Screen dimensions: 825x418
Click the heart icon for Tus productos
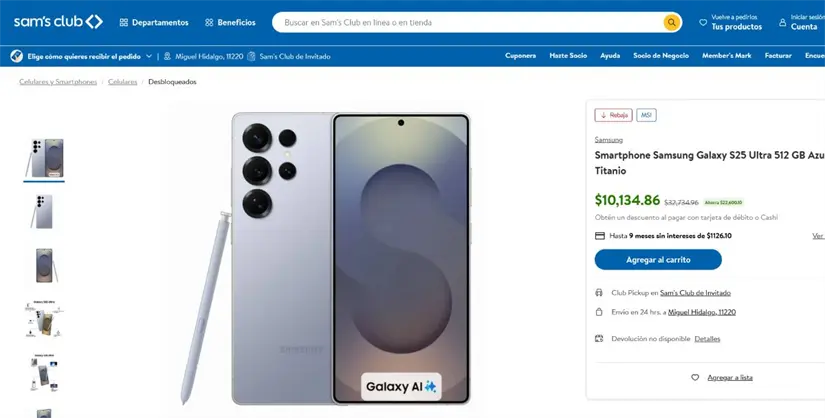(x=703, y=22)
